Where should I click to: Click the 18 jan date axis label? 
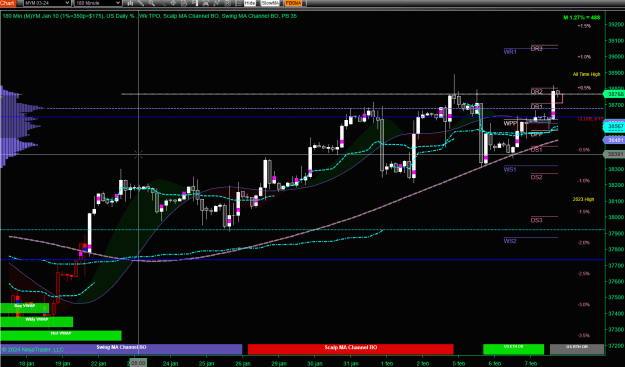(x=26, y=363)
